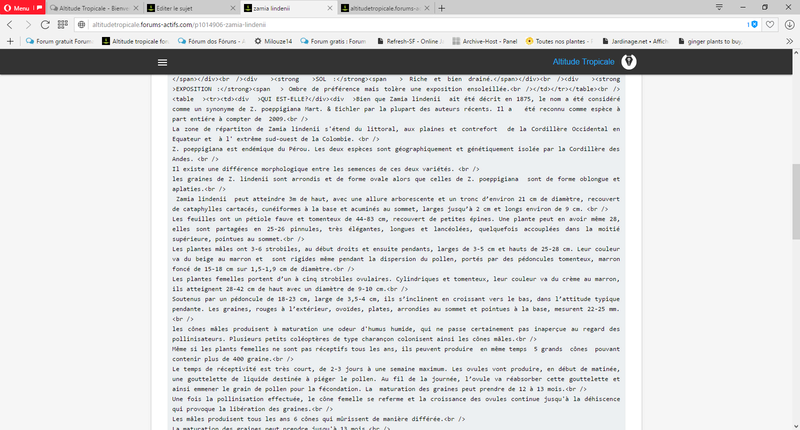Click the line 'Il existe une différence morphologique'

click(326, 169)
